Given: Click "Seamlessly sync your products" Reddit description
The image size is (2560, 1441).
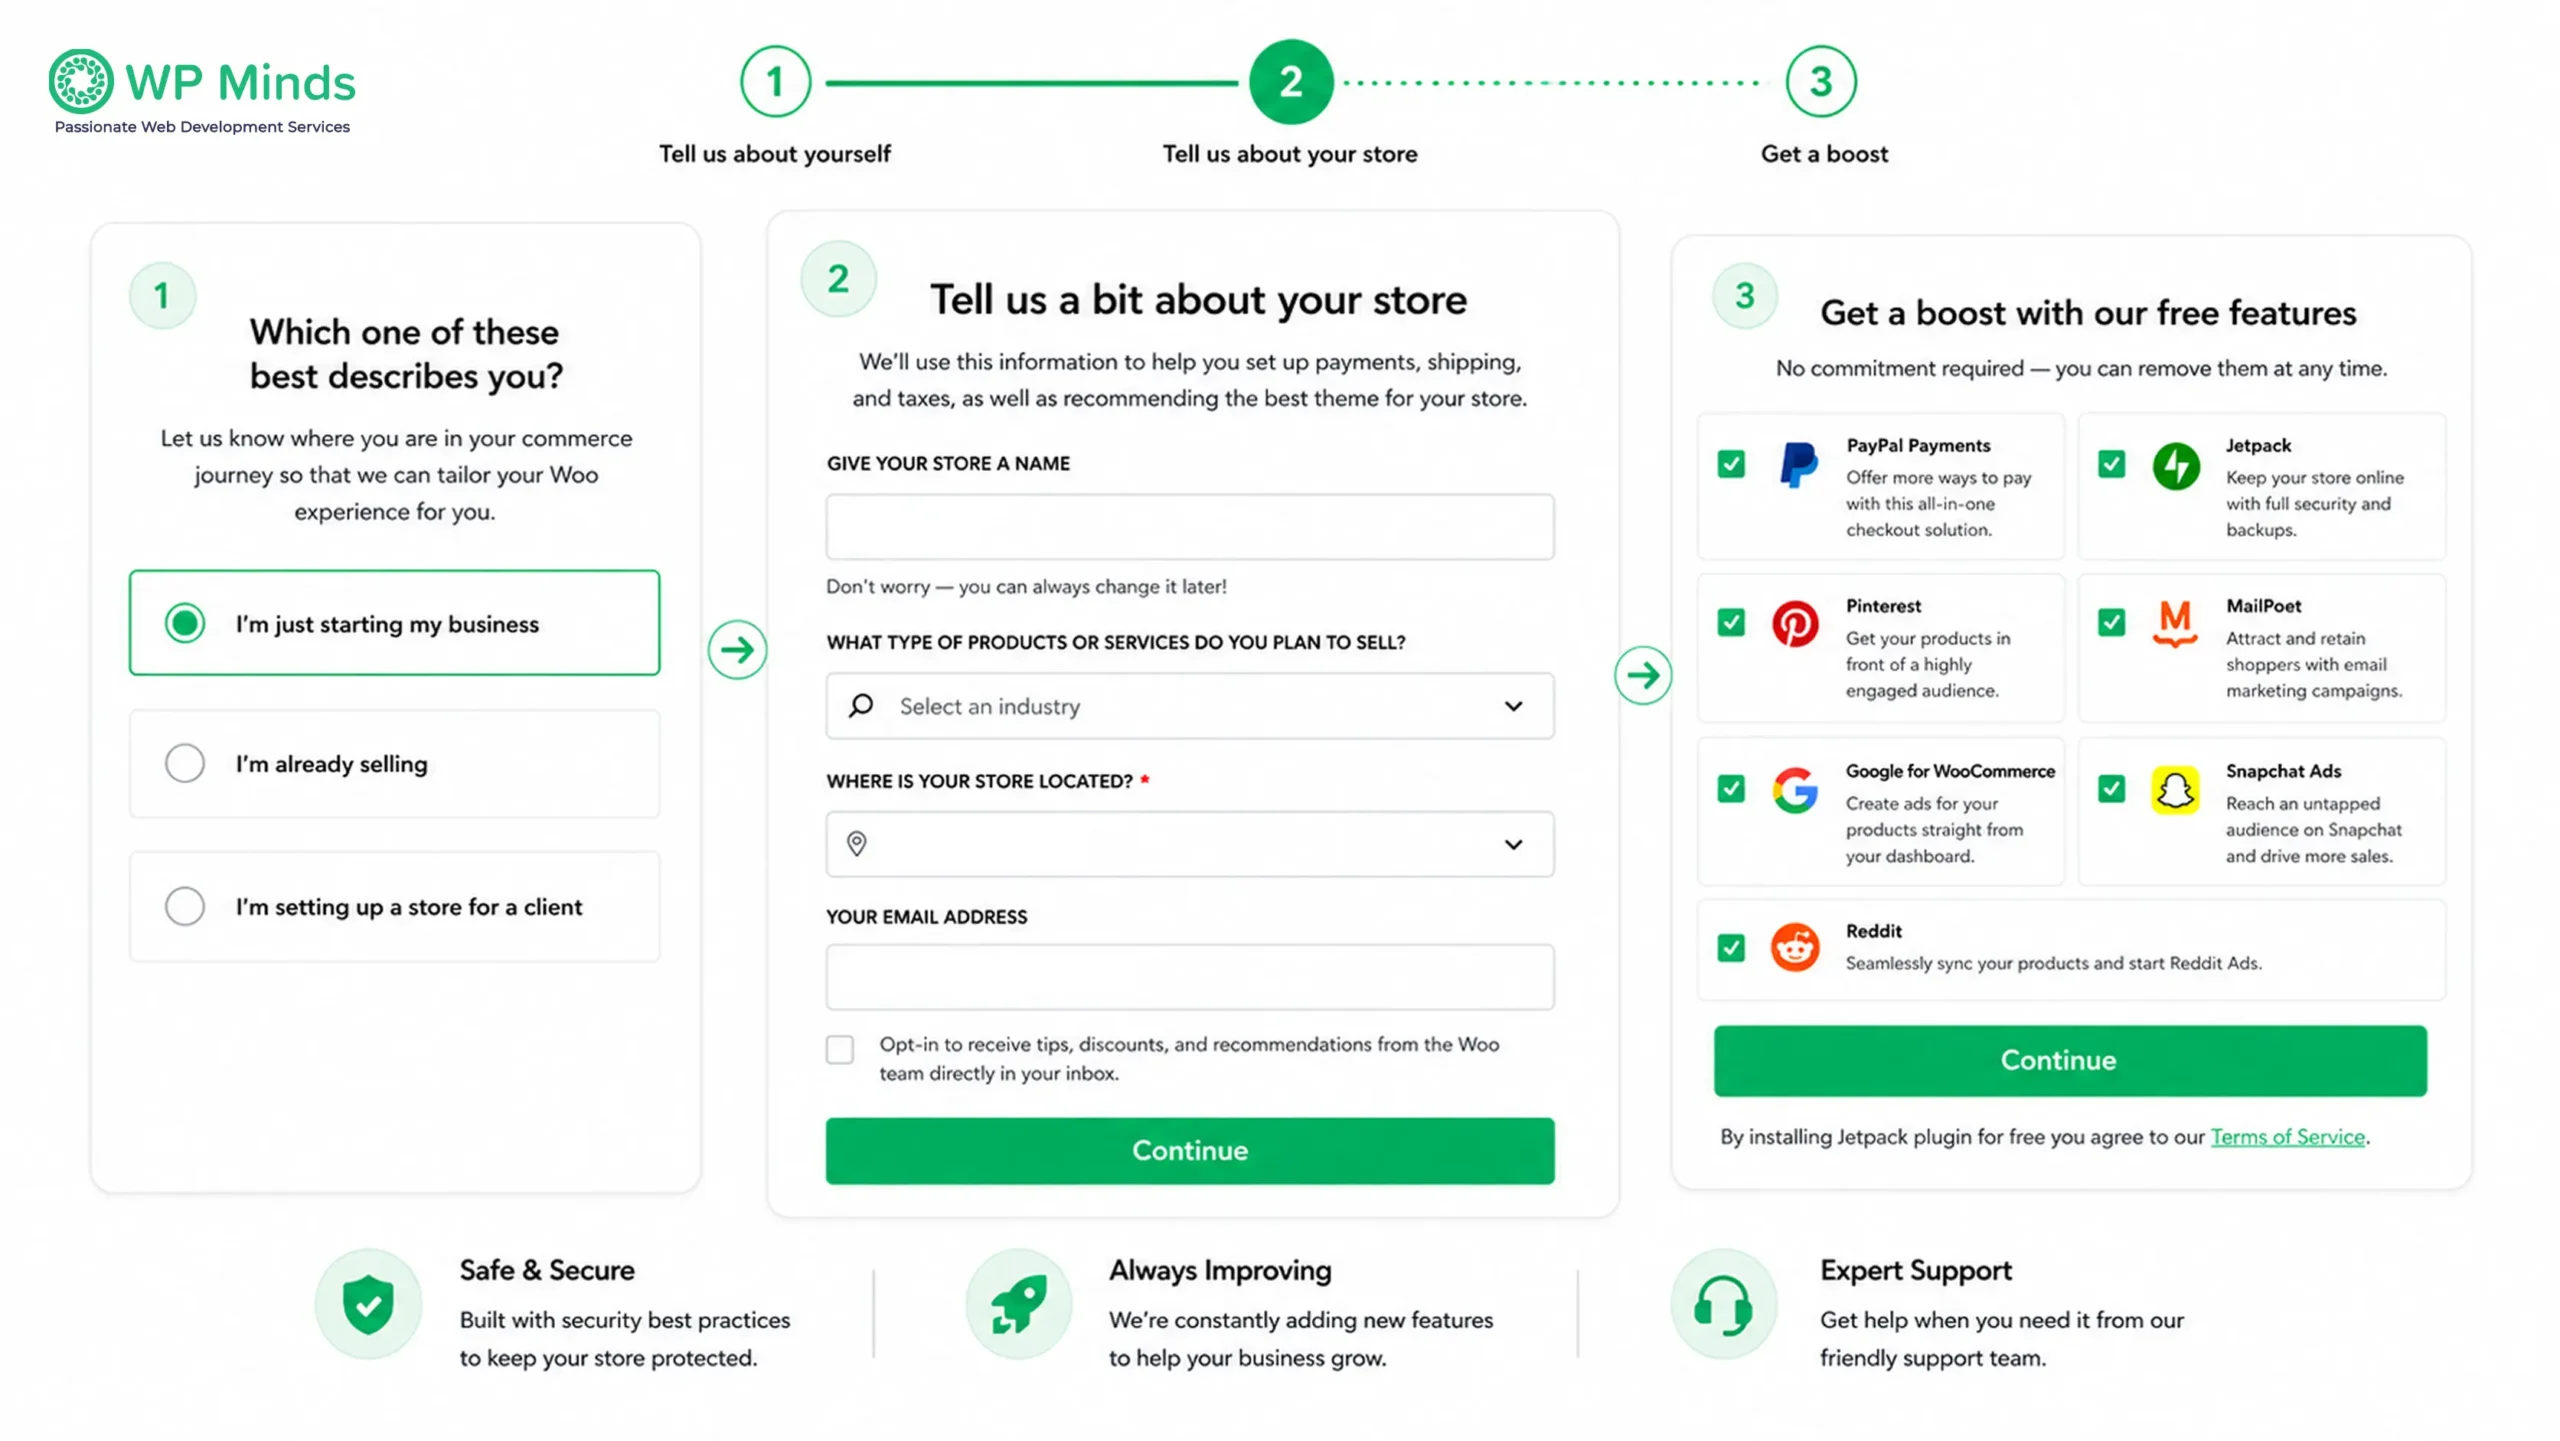Looking at the screenshot, I should click(2053, 964).
